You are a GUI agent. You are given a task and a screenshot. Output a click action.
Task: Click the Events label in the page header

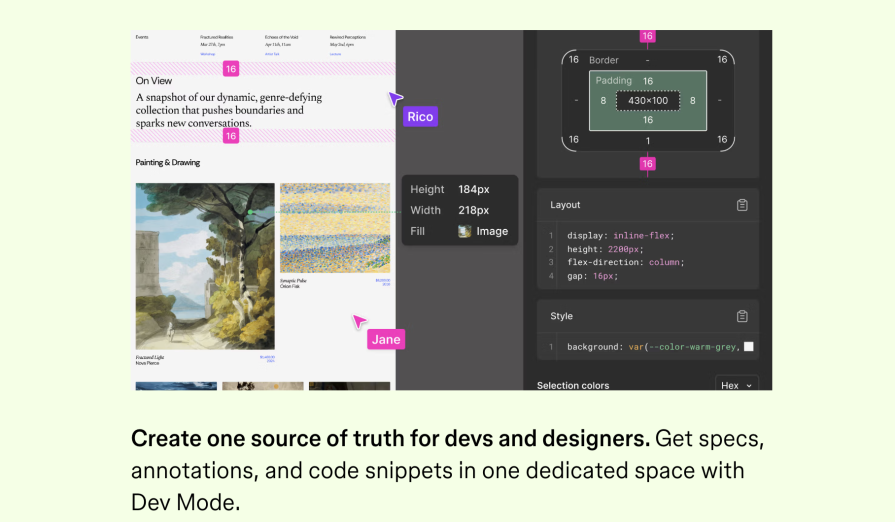(x=142, y=38)
